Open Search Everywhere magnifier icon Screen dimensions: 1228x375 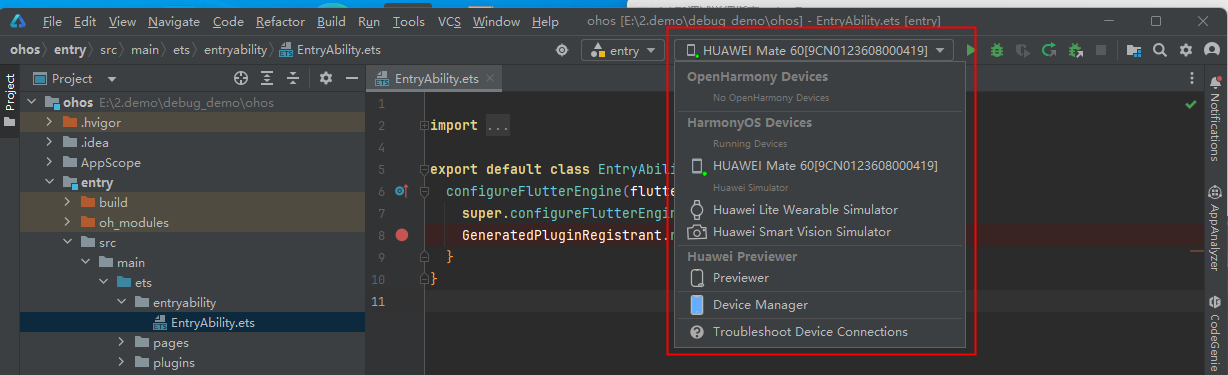click(x=1160, y=50)
